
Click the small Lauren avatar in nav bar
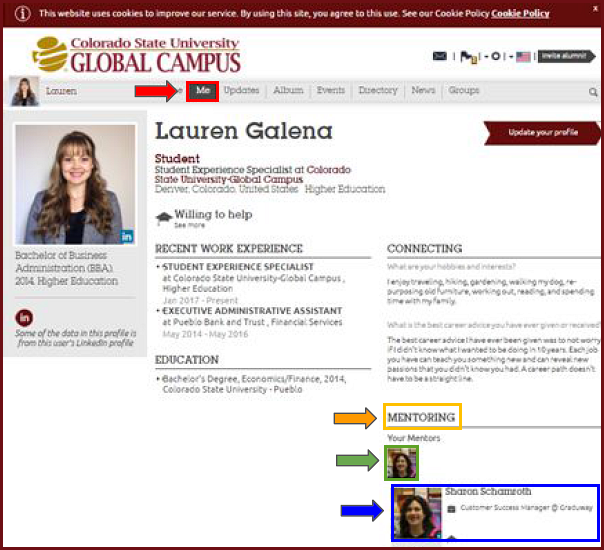[24, 91]
